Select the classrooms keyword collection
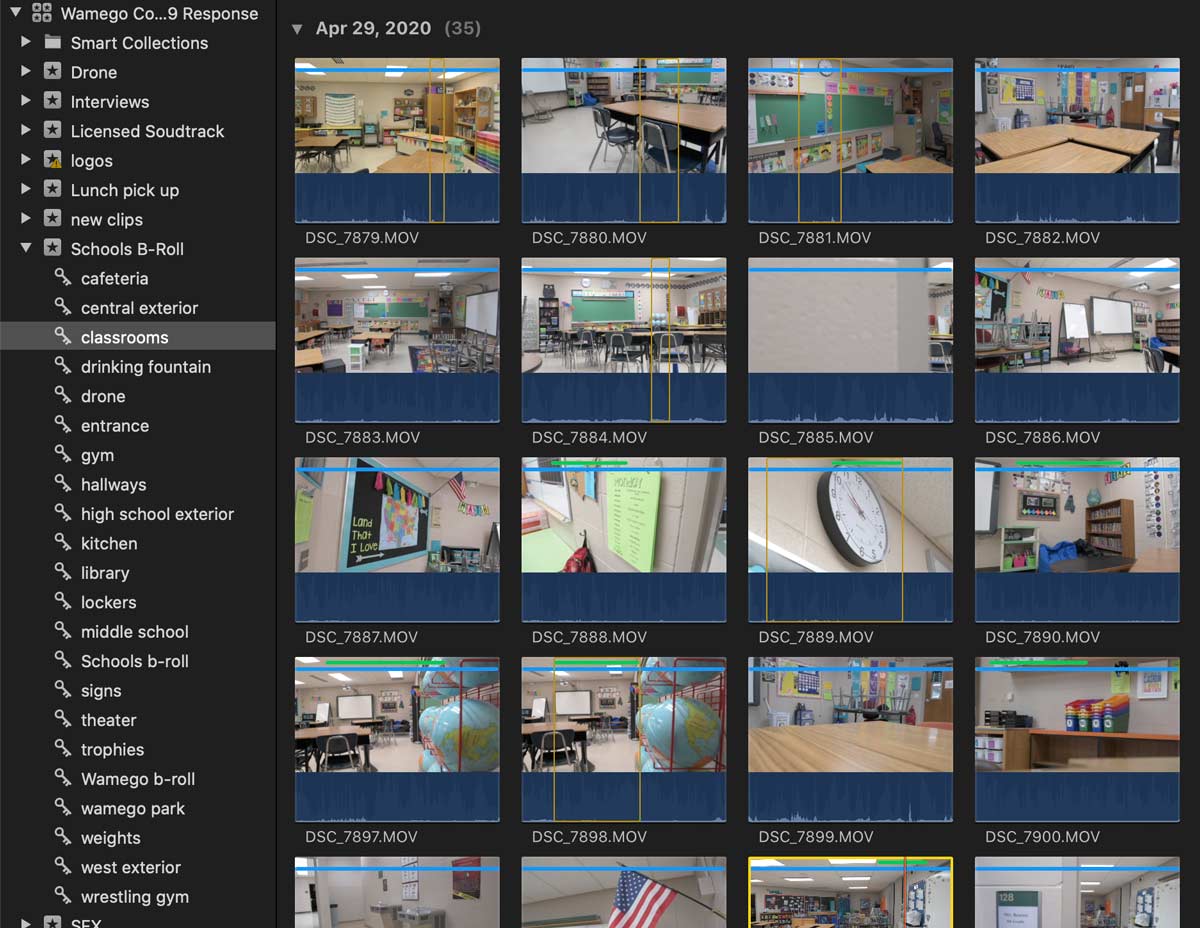 (x=138, y=337)
